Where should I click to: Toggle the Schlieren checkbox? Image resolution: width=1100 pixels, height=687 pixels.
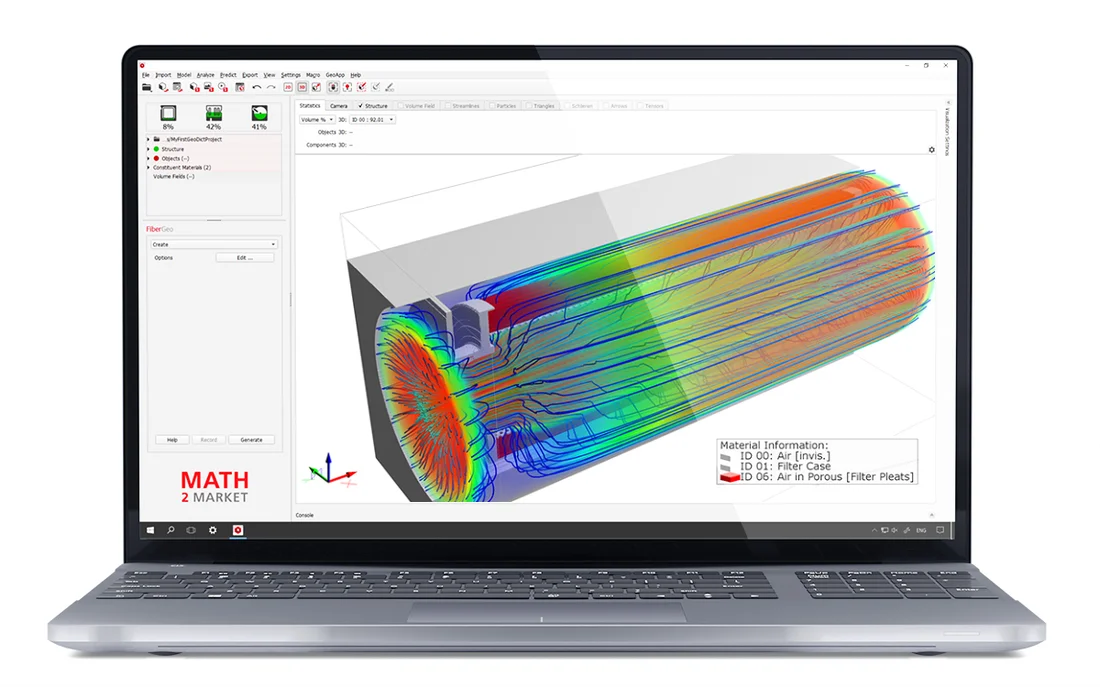pyautogui.click(x=568, y=105)
